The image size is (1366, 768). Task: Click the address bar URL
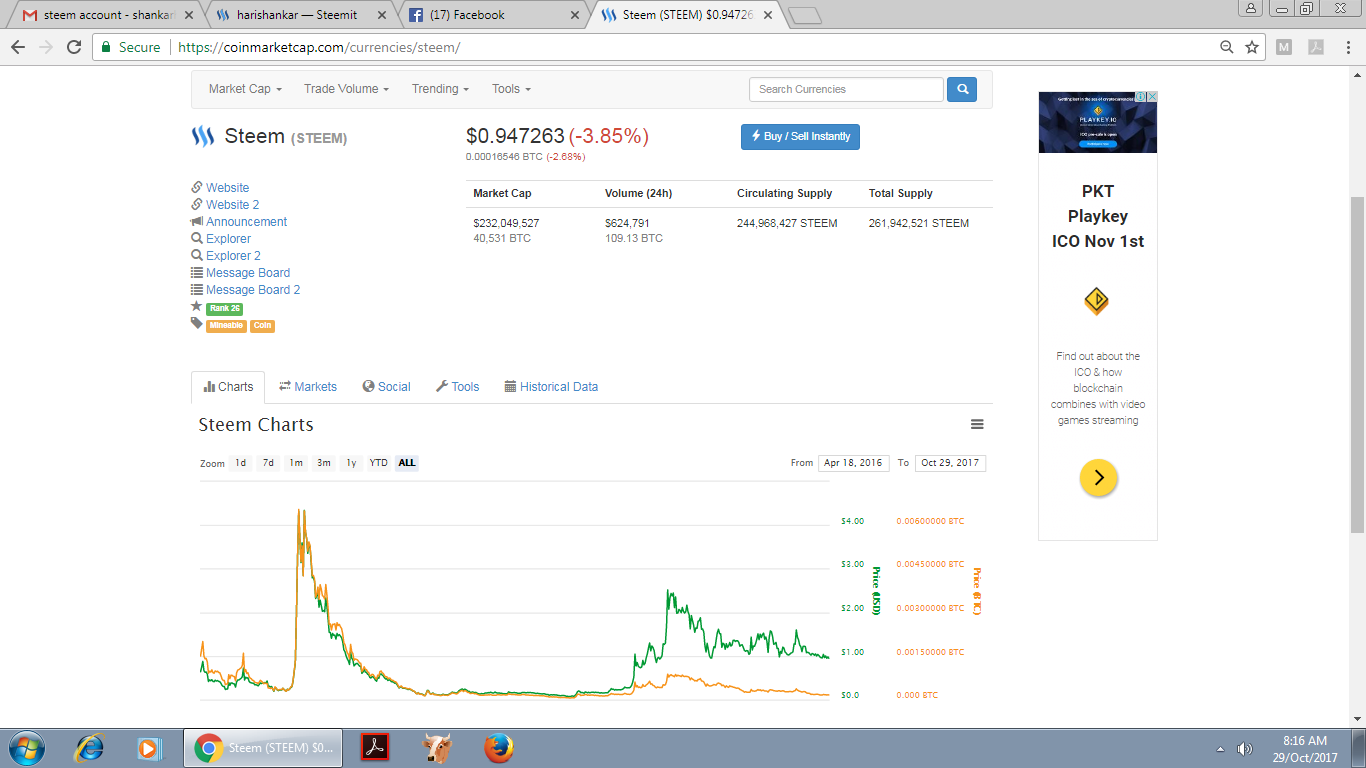tap(318, 47)
